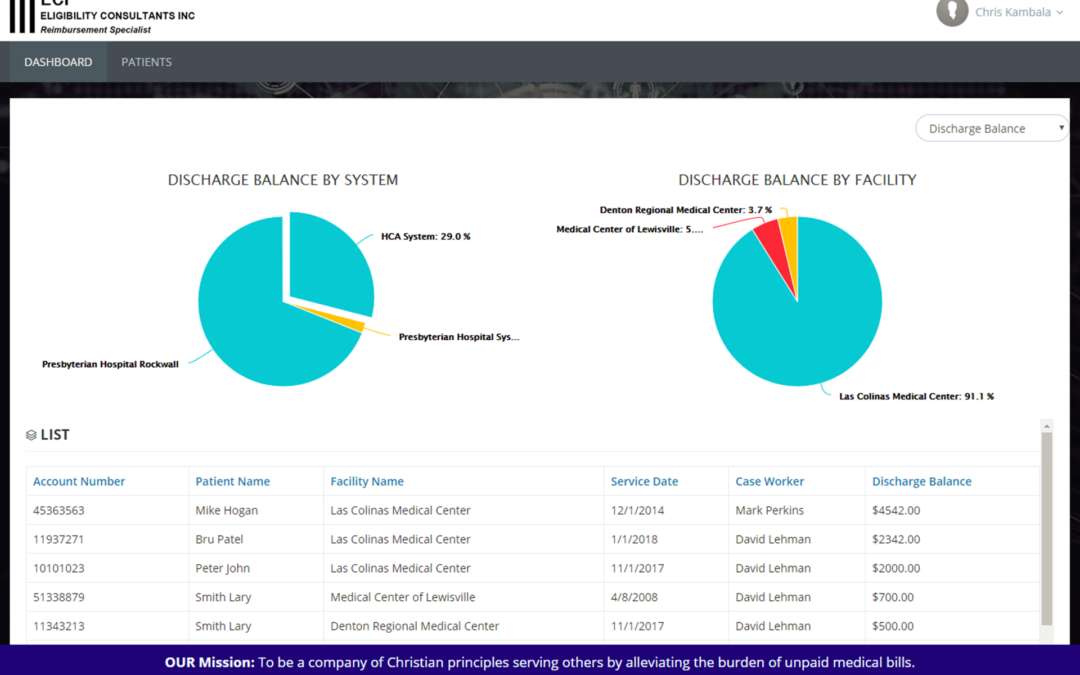Click David Lehman in the Bru Patel row
Viewport: 1080px width, 675px height.
click(773, 539)
